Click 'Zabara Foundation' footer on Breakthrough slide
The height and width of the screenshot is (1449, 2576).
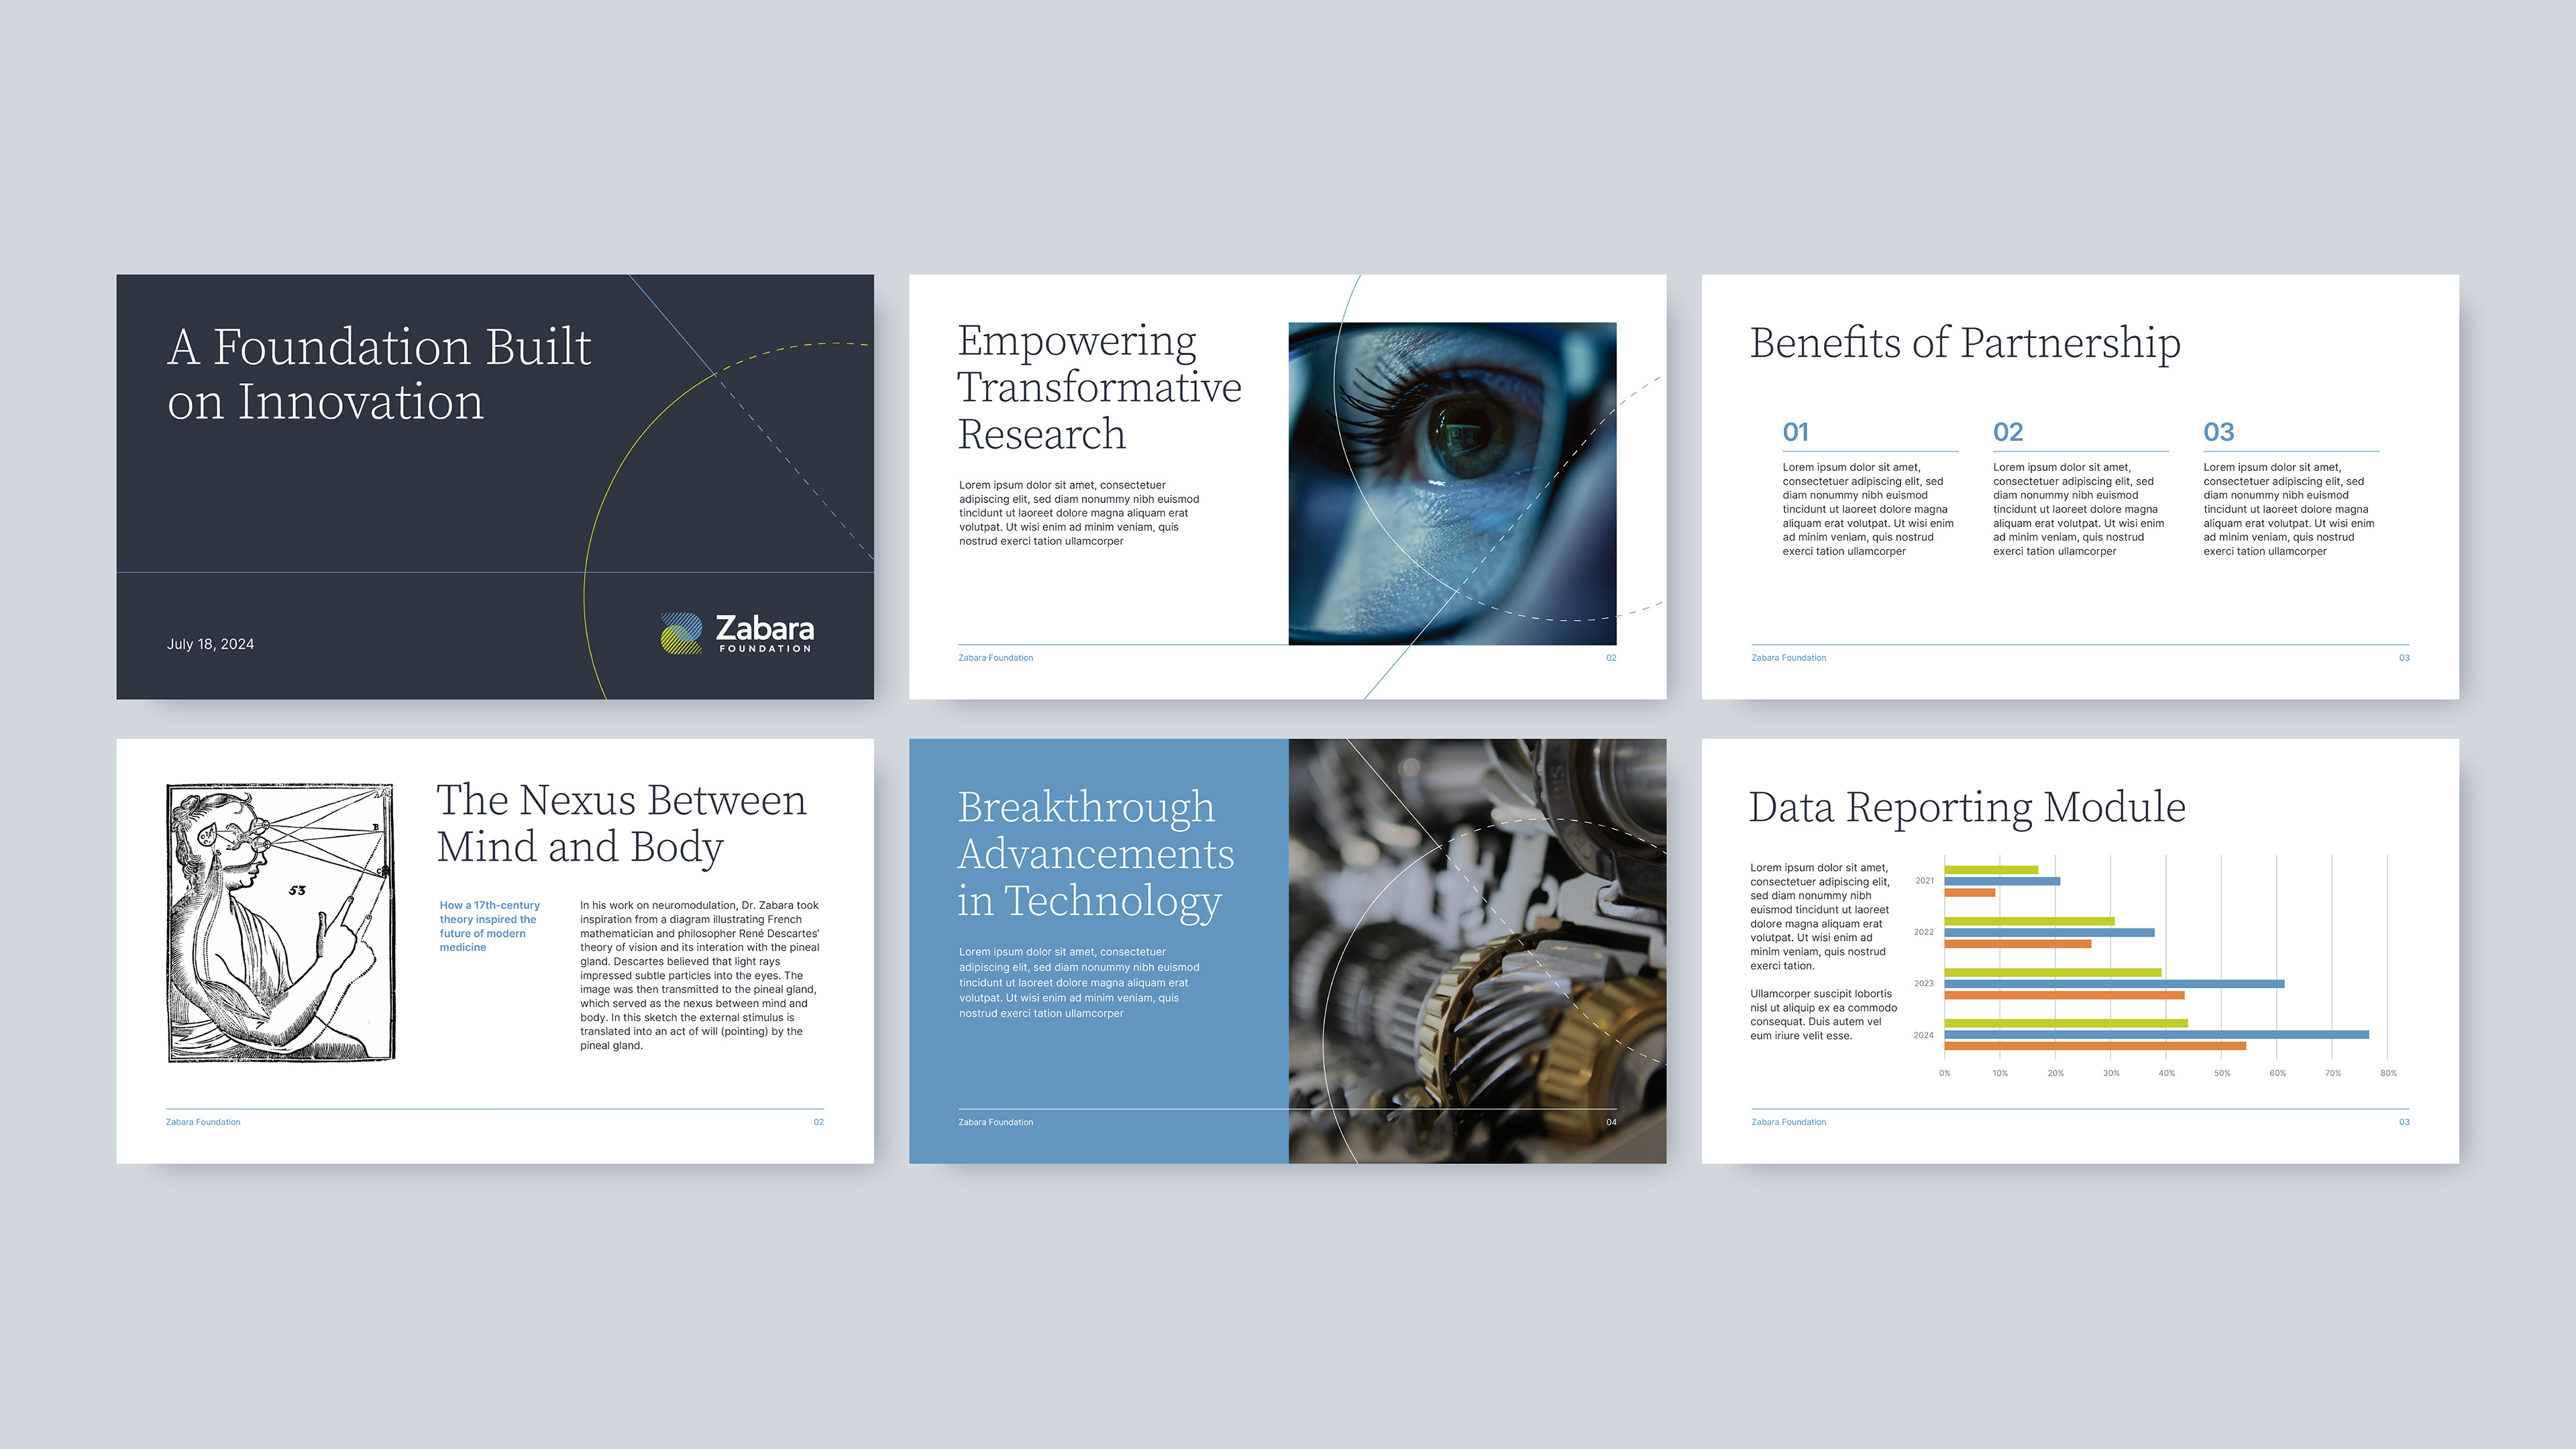996,1122
